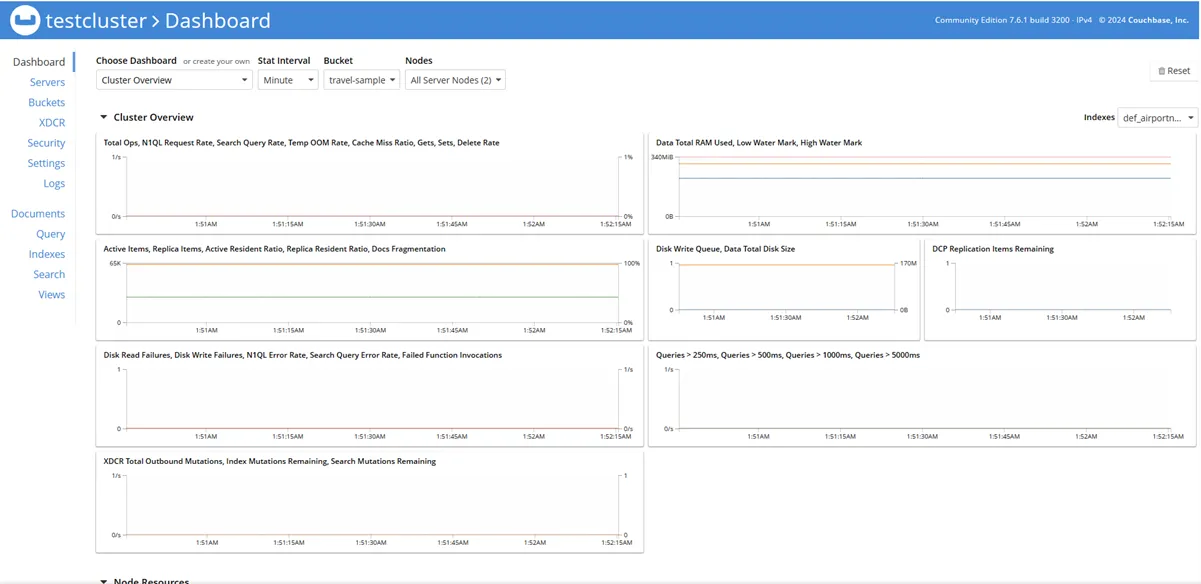The width and height of the screenshot is (1201, 584).
Task: Open Queries > 250ms chart
Action: [x=922, y=393]
